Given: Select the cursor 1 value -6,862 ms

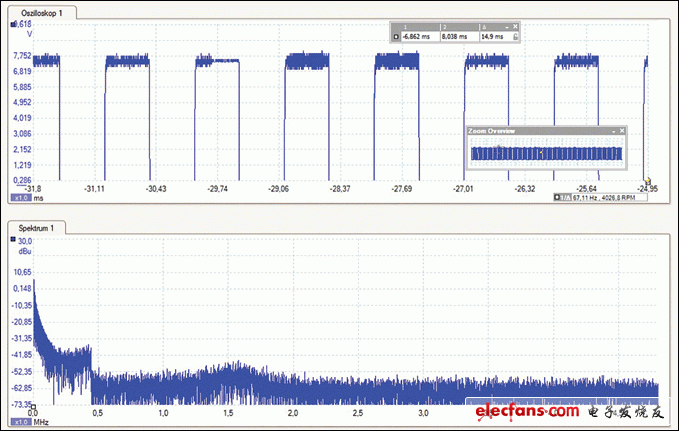Looking at the screenshot, I should (x=417, y=36).
